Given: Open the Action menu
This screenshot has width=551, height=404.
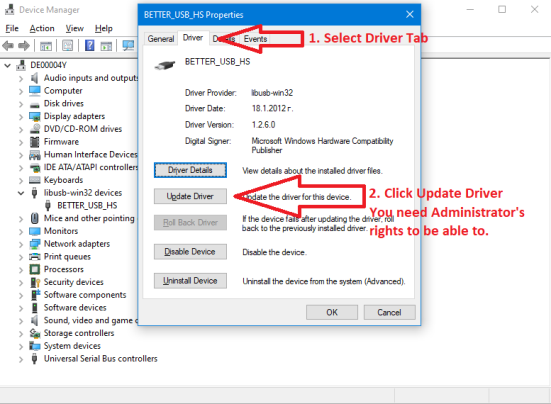Looking at the screenshot, I should (42, 28).
